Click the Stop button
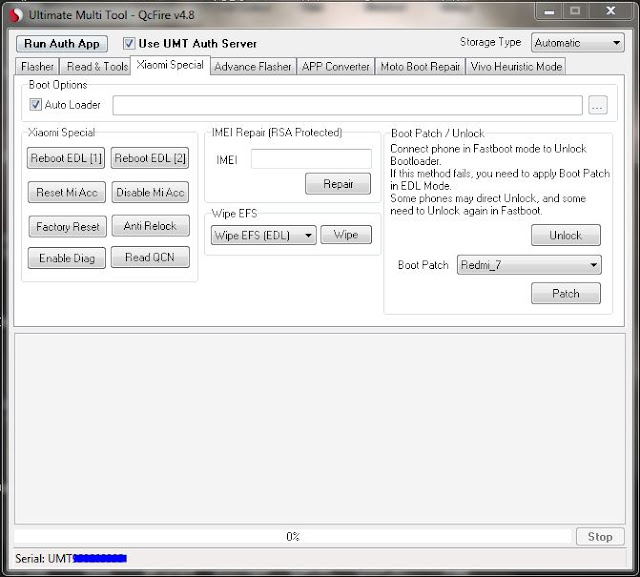 point(600,536)
